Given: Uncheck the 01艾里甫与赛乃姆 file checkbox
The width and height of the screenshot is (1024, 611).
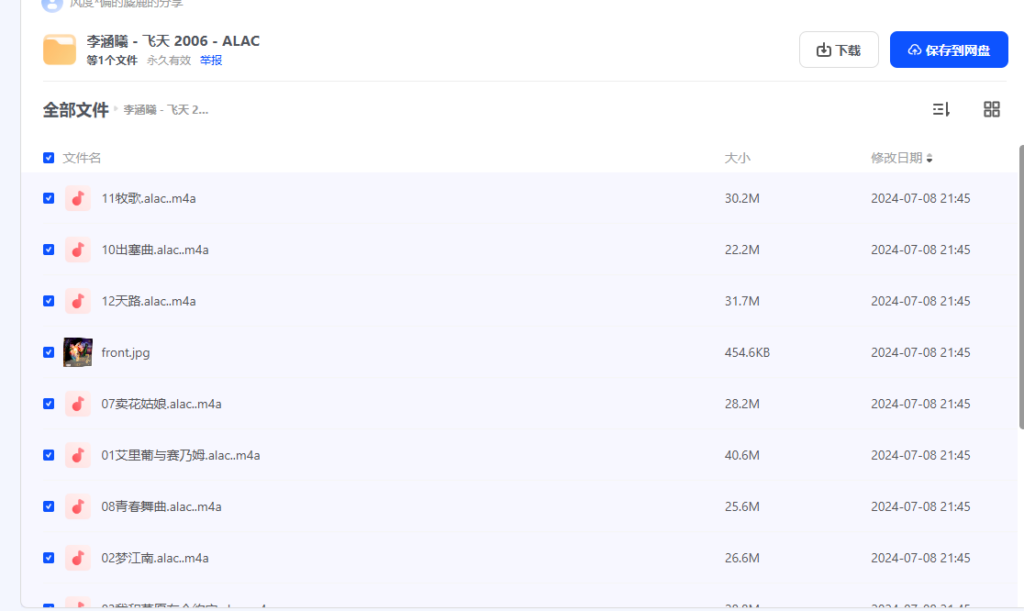Looking at the screenshot, I should click(x=48, y=455).
